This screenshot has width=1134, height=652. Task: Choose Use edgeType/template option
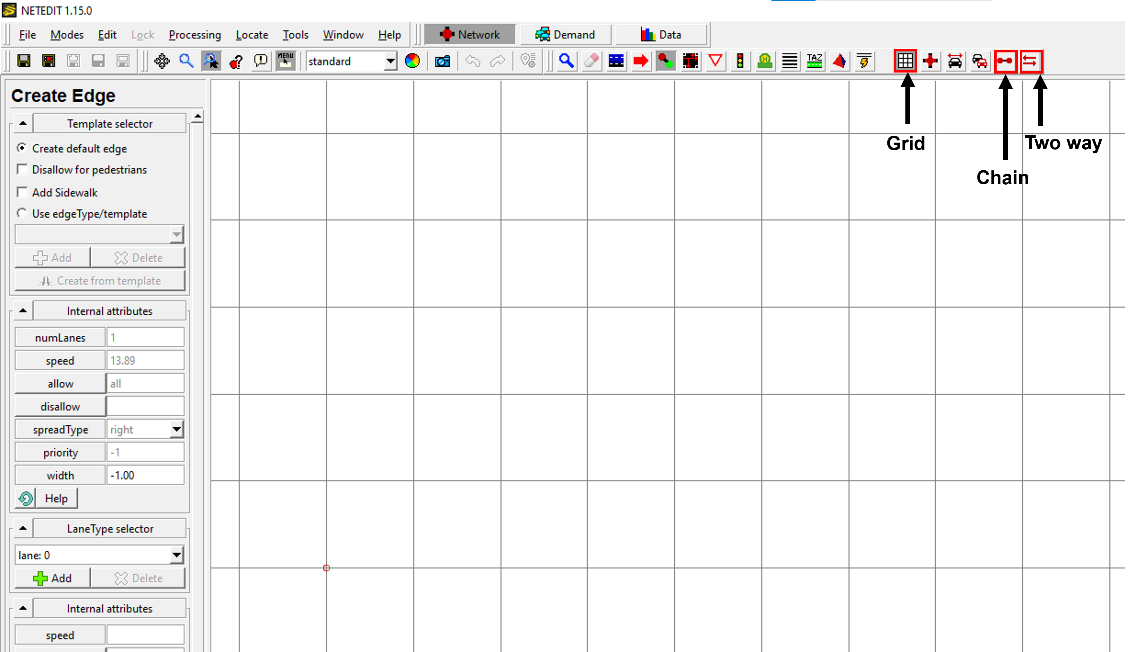coord(22,213)
